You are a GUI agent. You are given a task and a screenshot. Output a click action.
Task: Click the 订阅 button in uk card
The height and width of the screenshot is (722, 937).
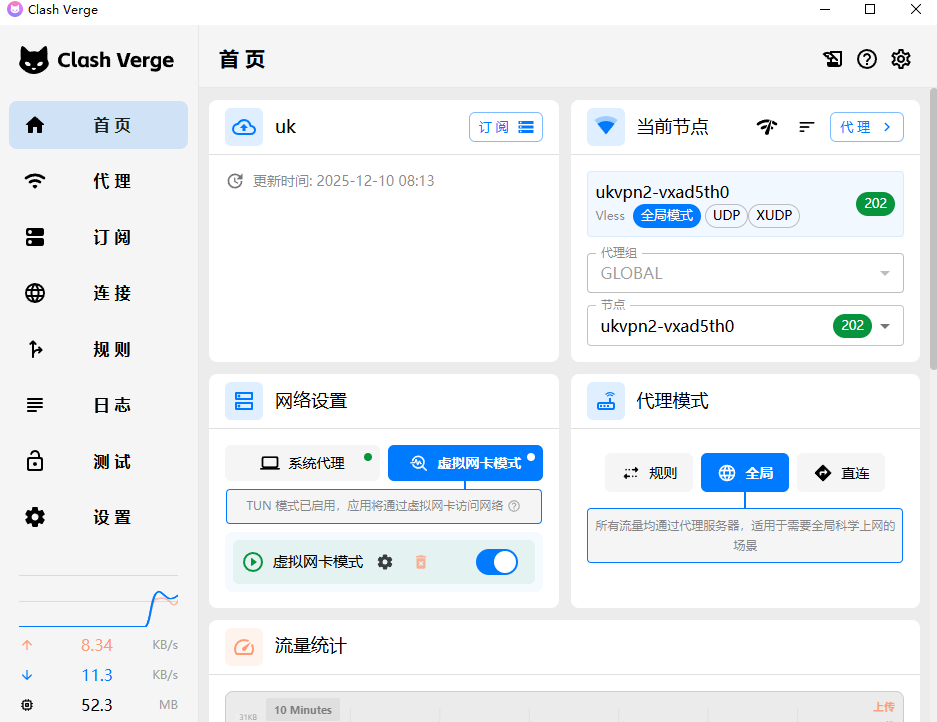(505, 127)
